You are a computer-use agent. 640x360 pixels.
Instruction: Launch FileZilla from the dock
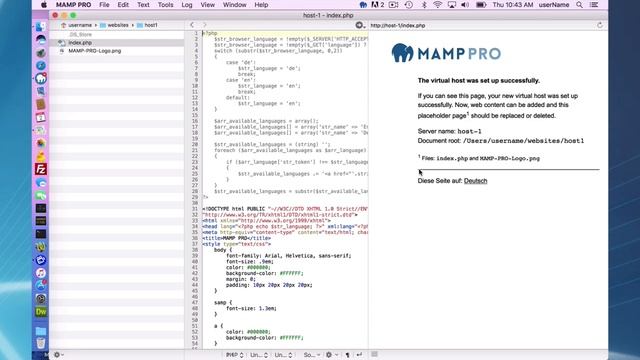point(41,169)
